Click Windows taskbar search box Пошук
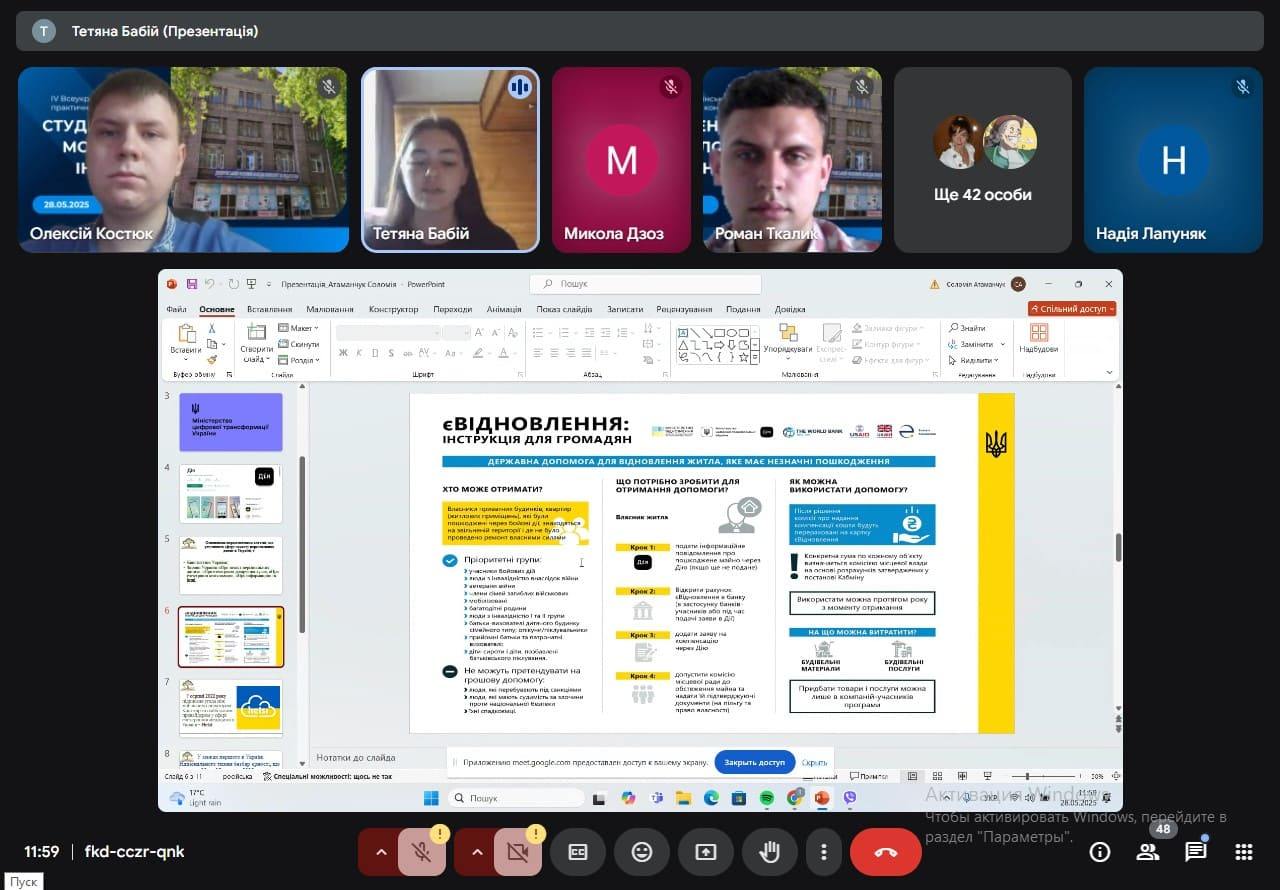 pyautogui.click(x=516, y=798)
